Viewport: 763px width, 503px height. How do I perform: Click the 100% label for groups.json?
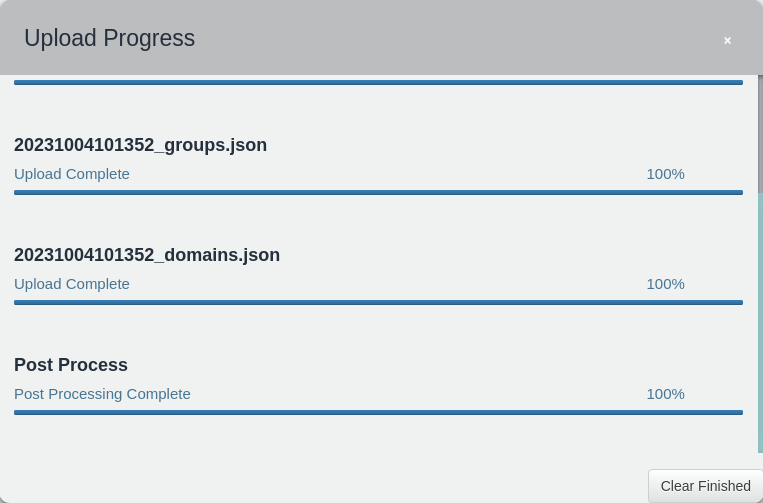[x=665, y=174]
